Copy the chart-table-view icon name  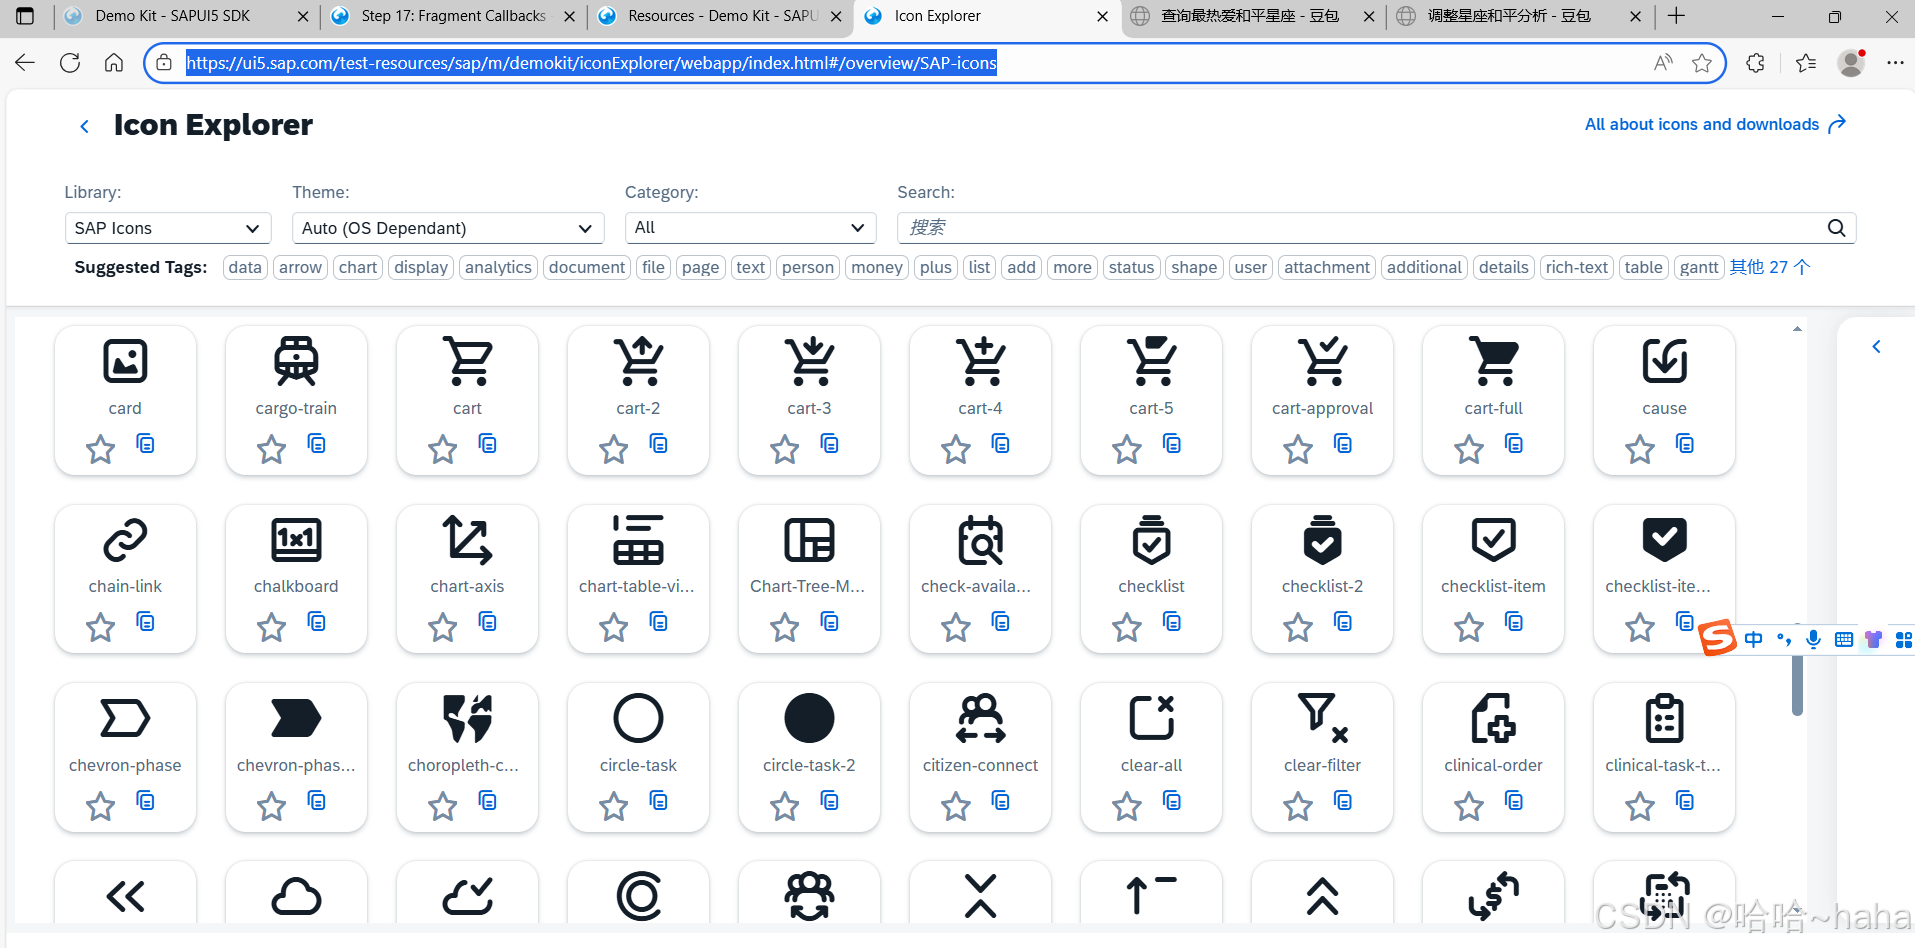tap(659, 621)
